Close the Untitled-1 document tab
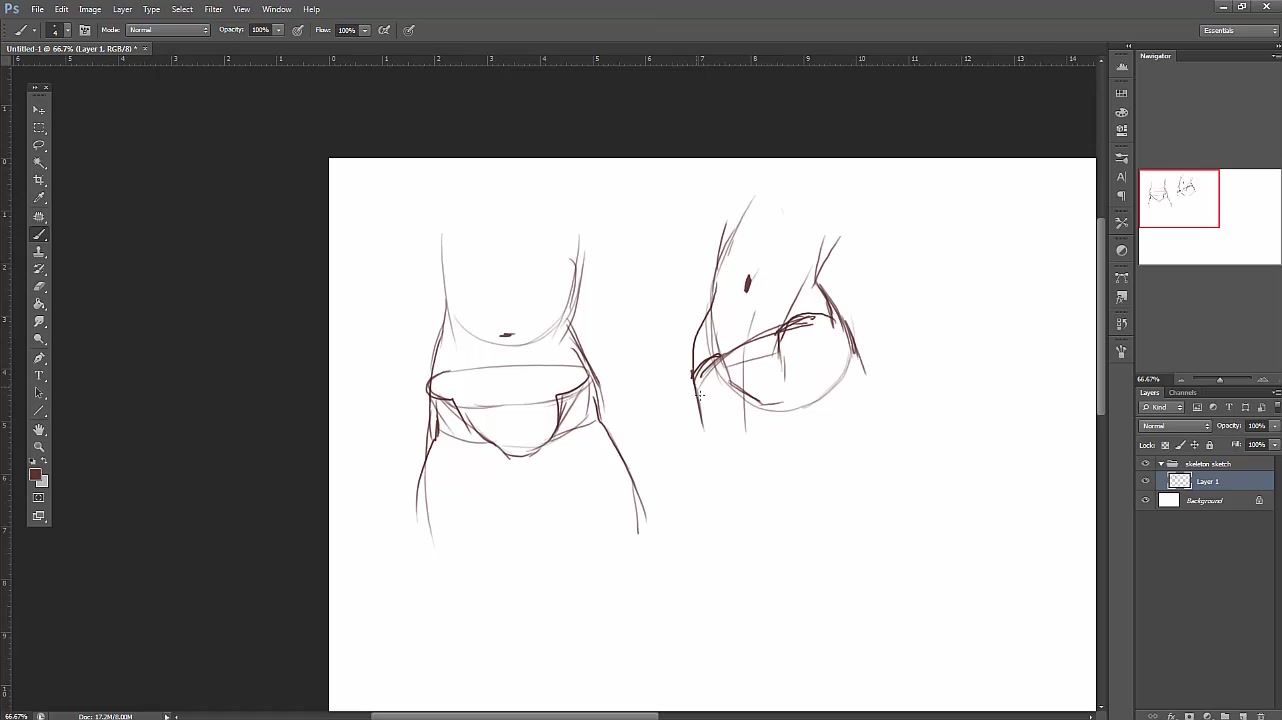Viewport: 1282px width, 720px height. pos(144,49)
